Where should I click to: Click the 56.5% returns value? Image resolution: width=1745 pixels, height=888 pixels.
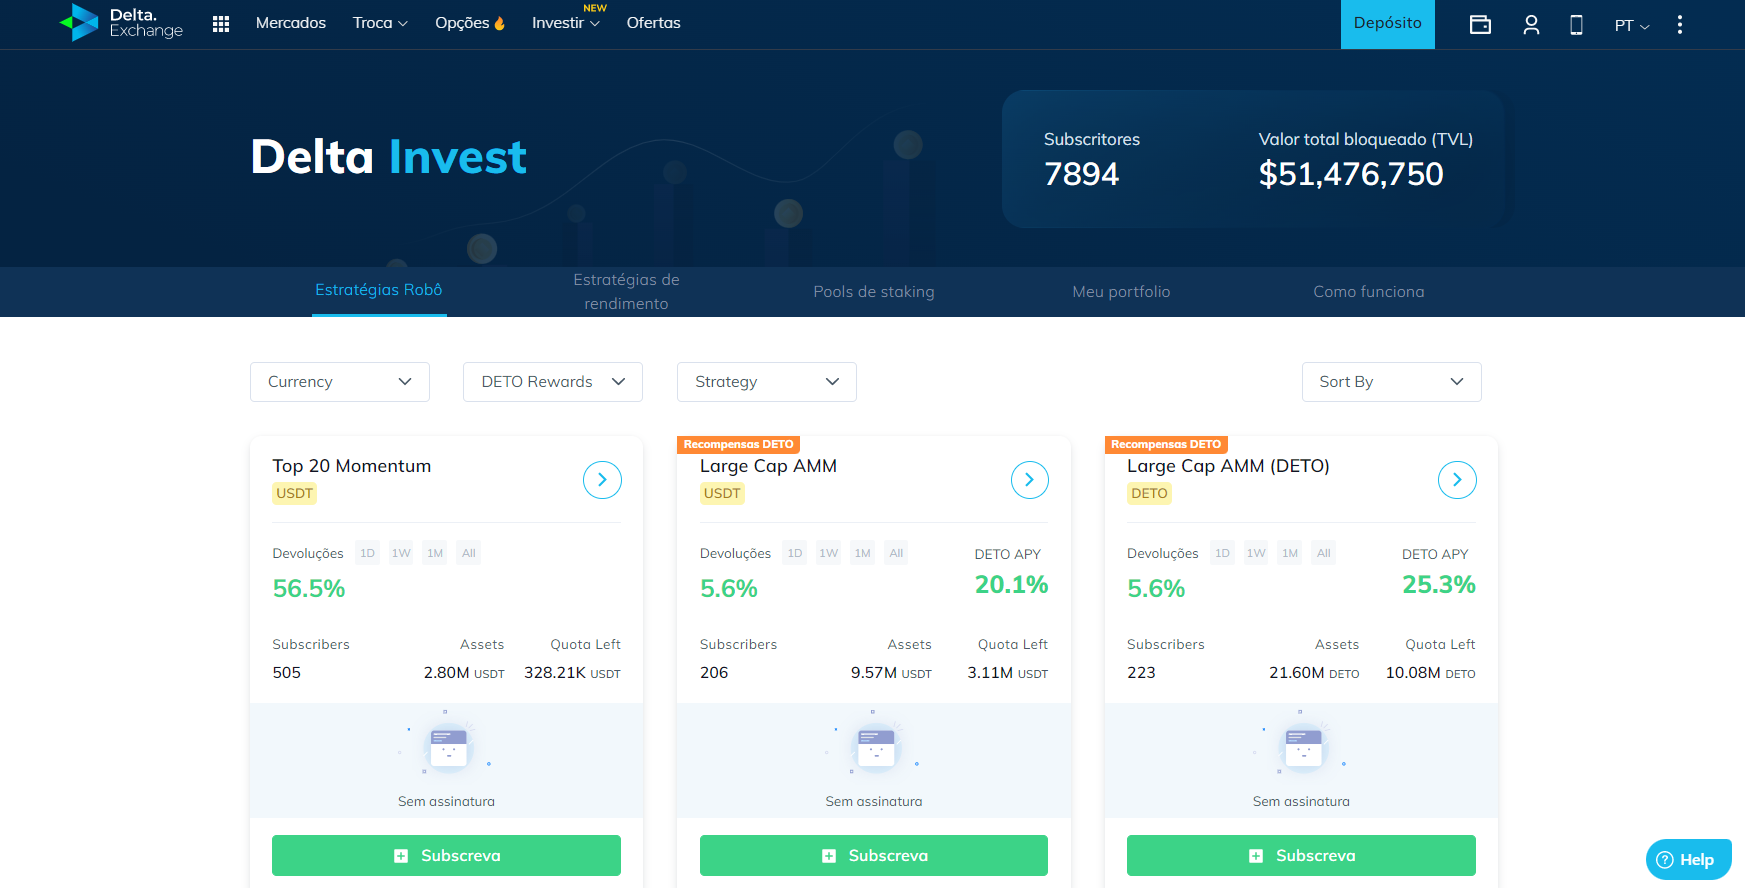tap(309, 589)
